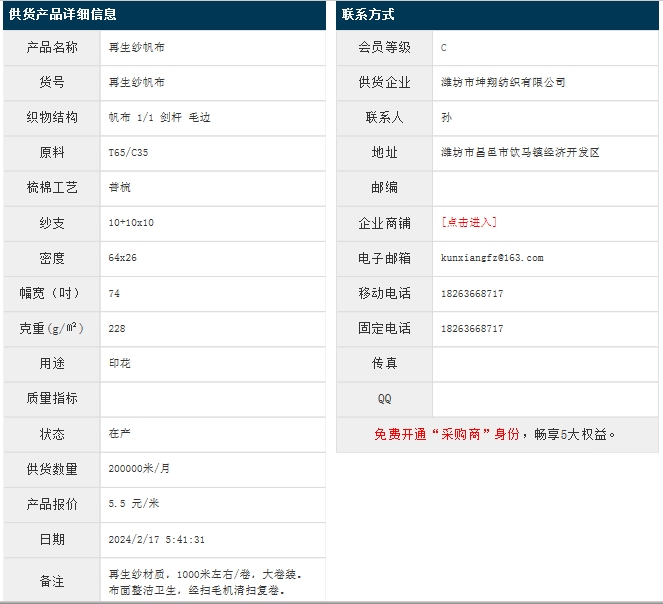663x604 pixels.
Task: Click supplier name 潍坊市坤翔纺织有限公司
Action: (x=502, y=82)
